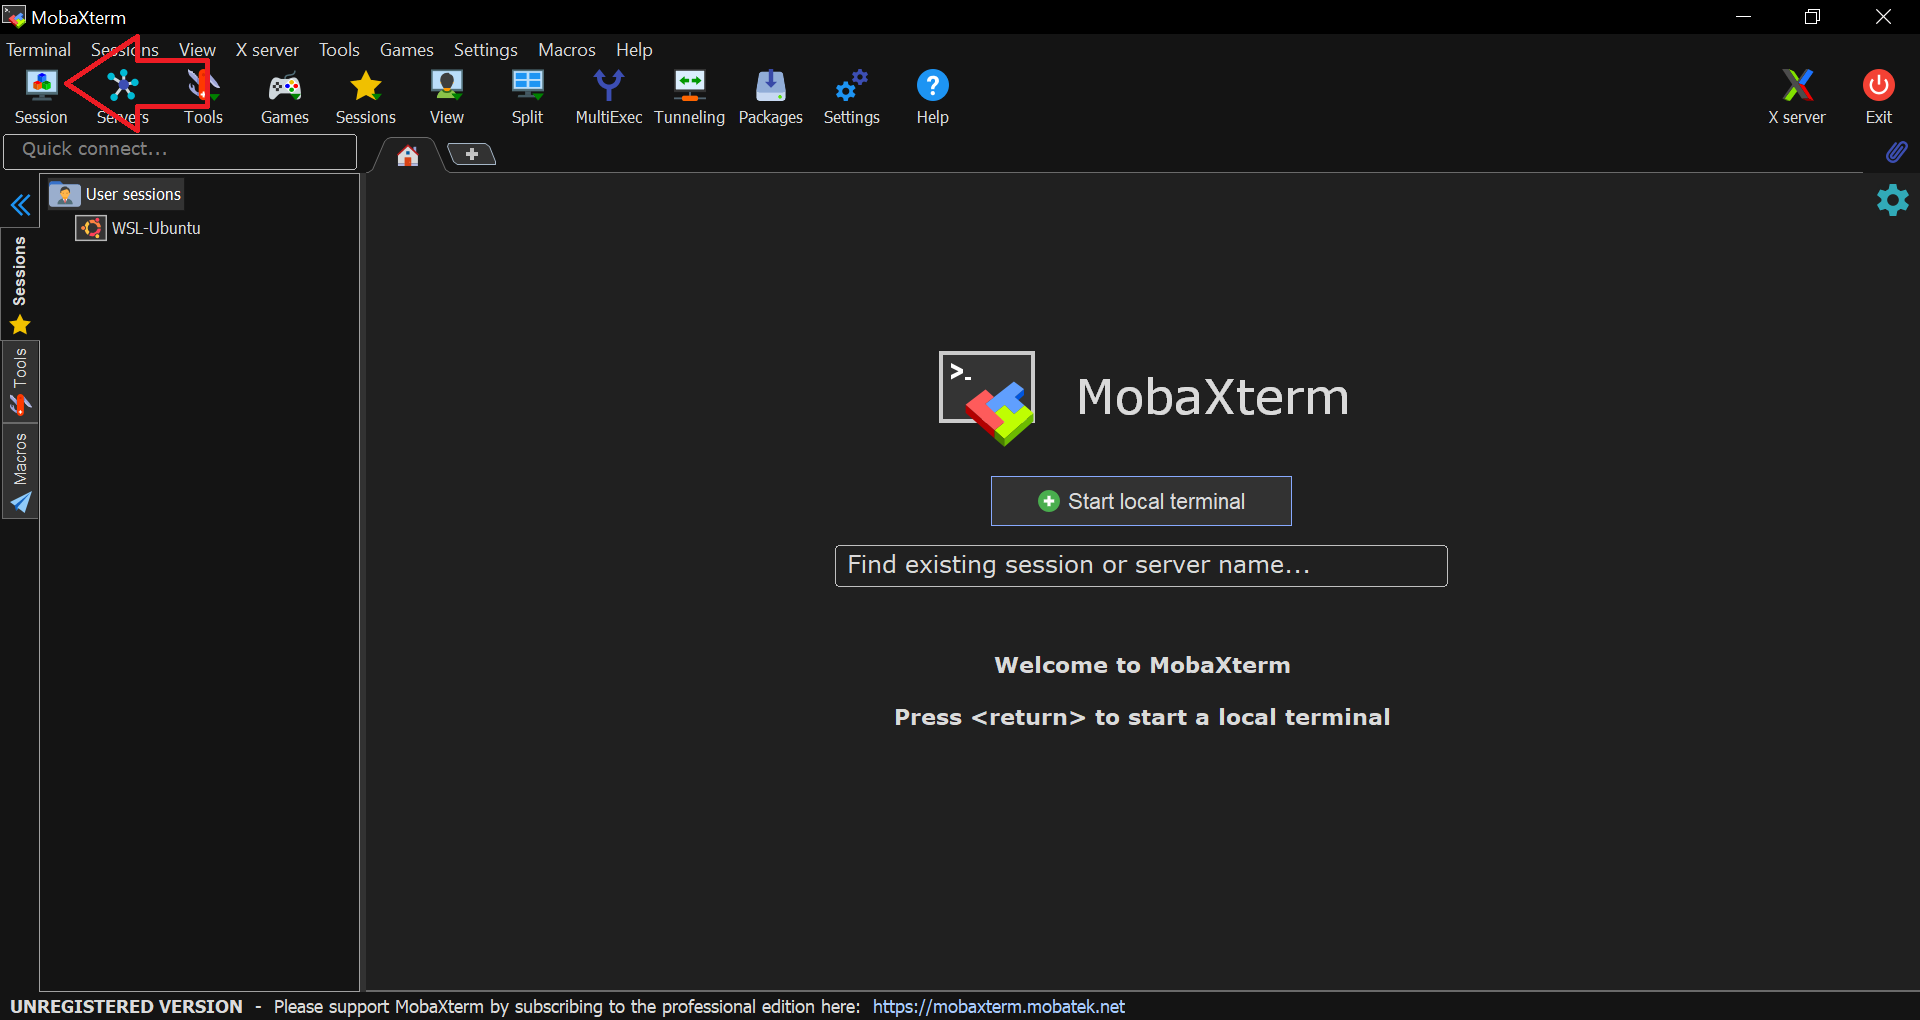Screen dimensions: 1920x1020
Task: Open the X server menu
Action: click(267, 50)
